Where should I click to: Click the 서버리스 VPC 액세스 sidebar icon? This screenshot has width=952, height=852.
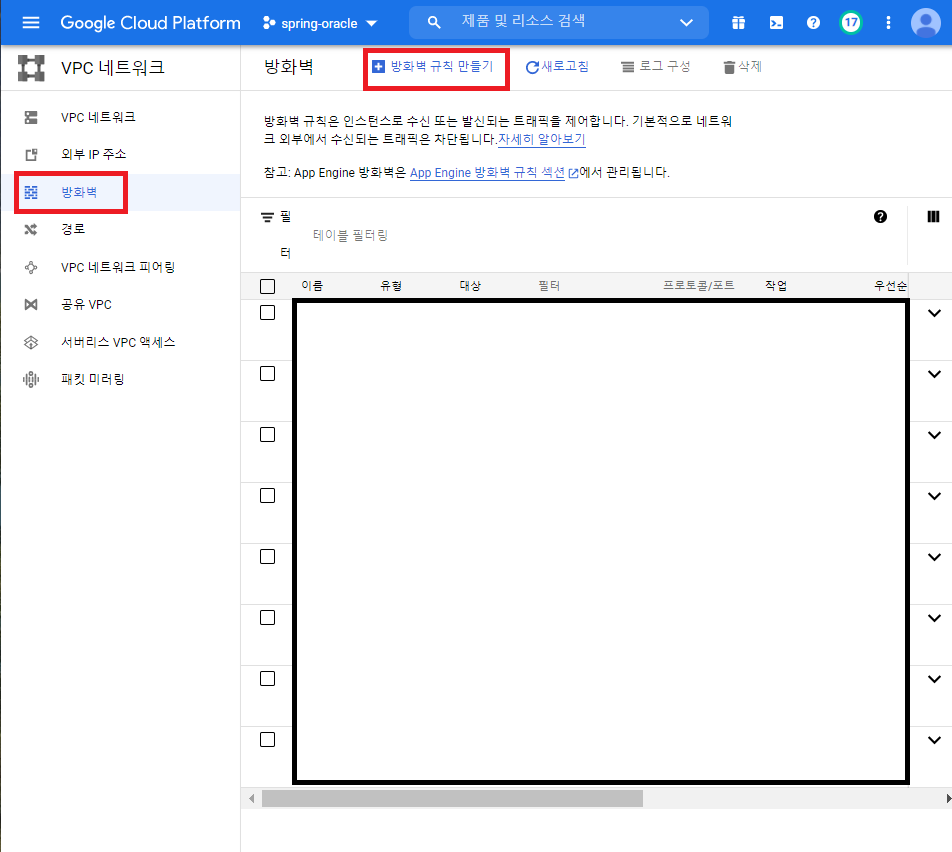(x=31, y=343)
